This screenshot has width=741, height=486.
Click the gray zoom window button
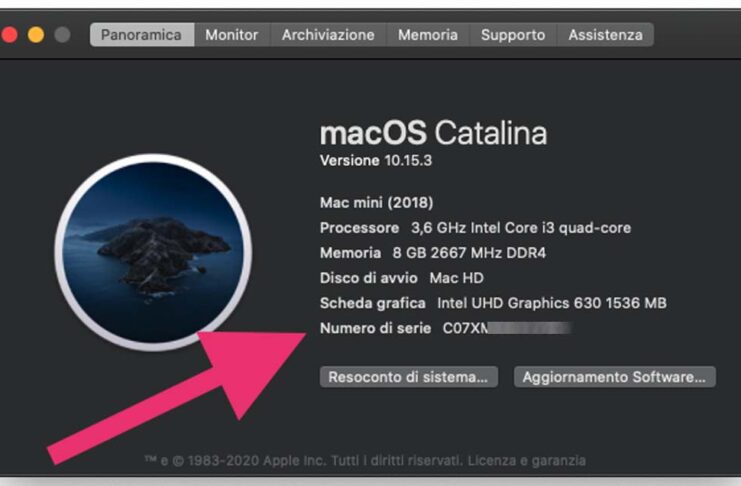(x=62, y=35)
